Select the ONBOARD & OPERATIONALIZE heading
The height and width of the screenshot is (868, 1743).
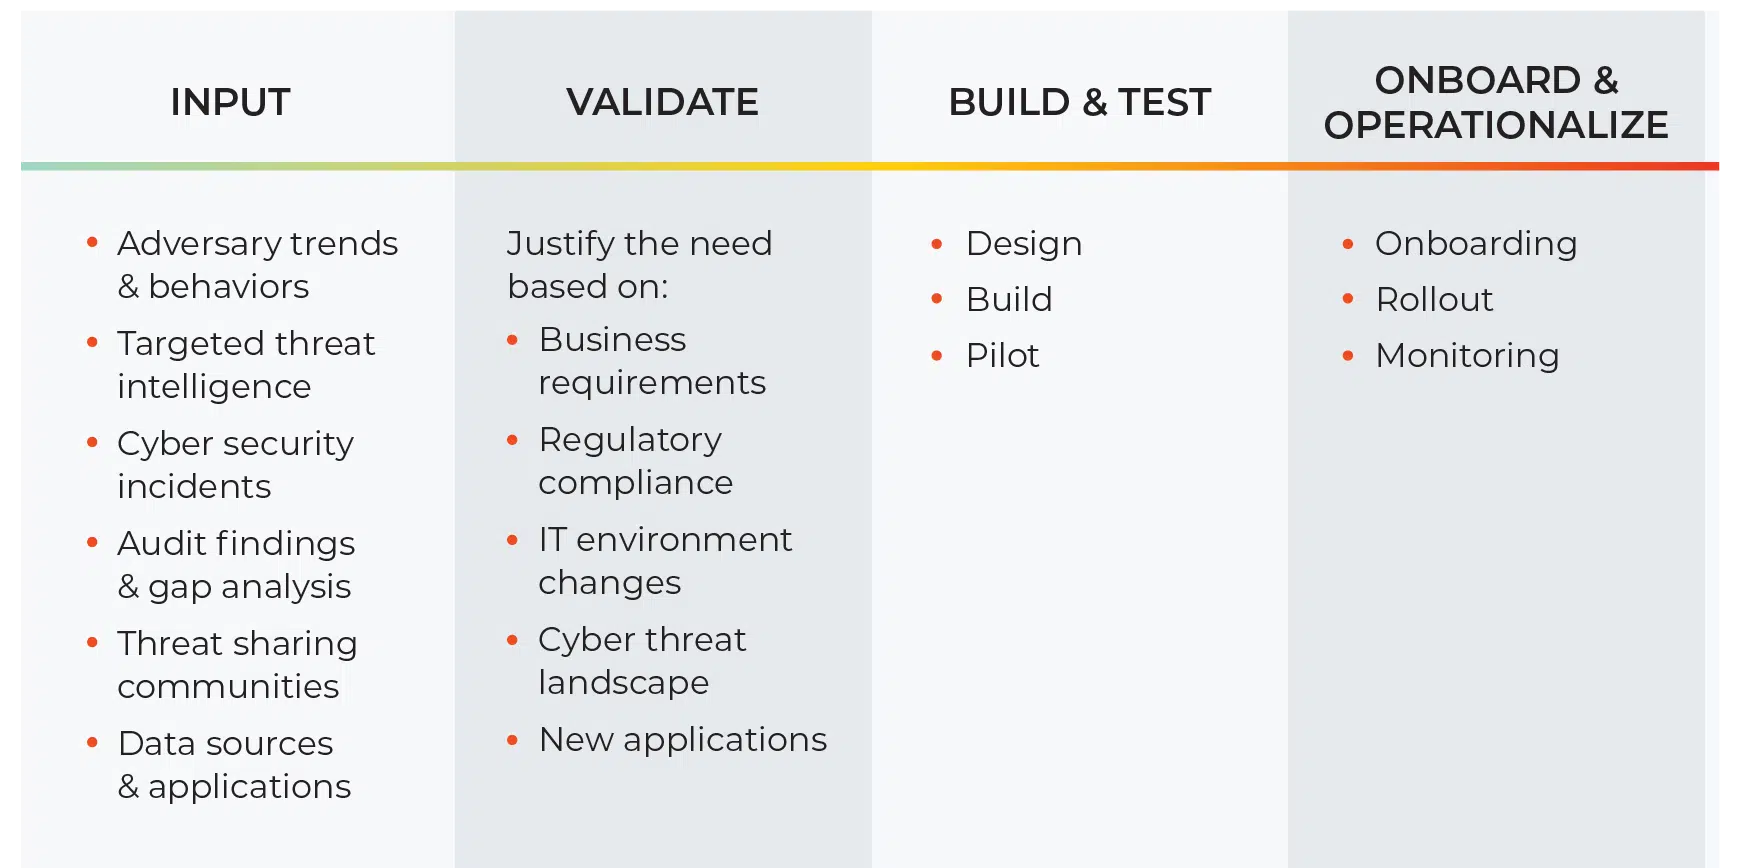pos(1495,102)
